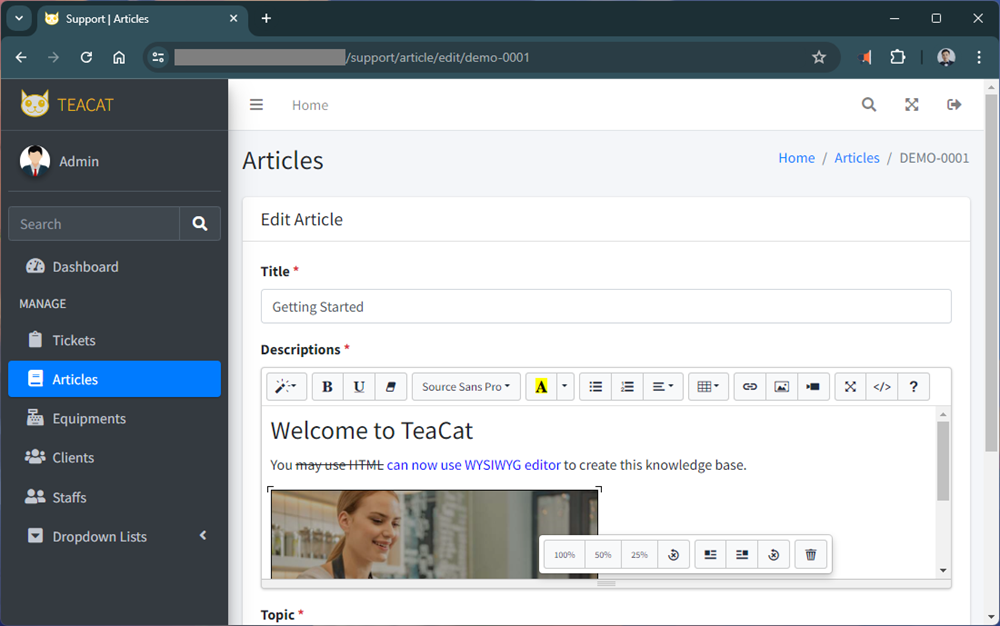Screen dimensions: 1000x626
Task: Click the expand fullscreen page icon
Action: 911,105
